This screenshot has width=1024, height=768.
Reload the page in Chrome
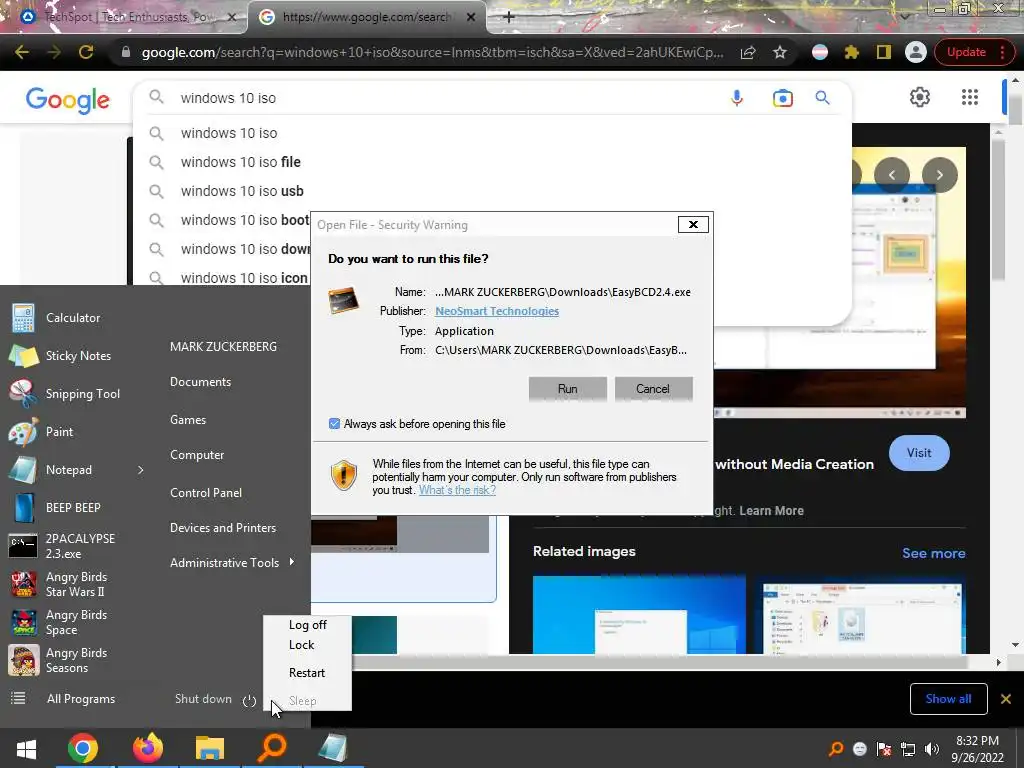86,52
